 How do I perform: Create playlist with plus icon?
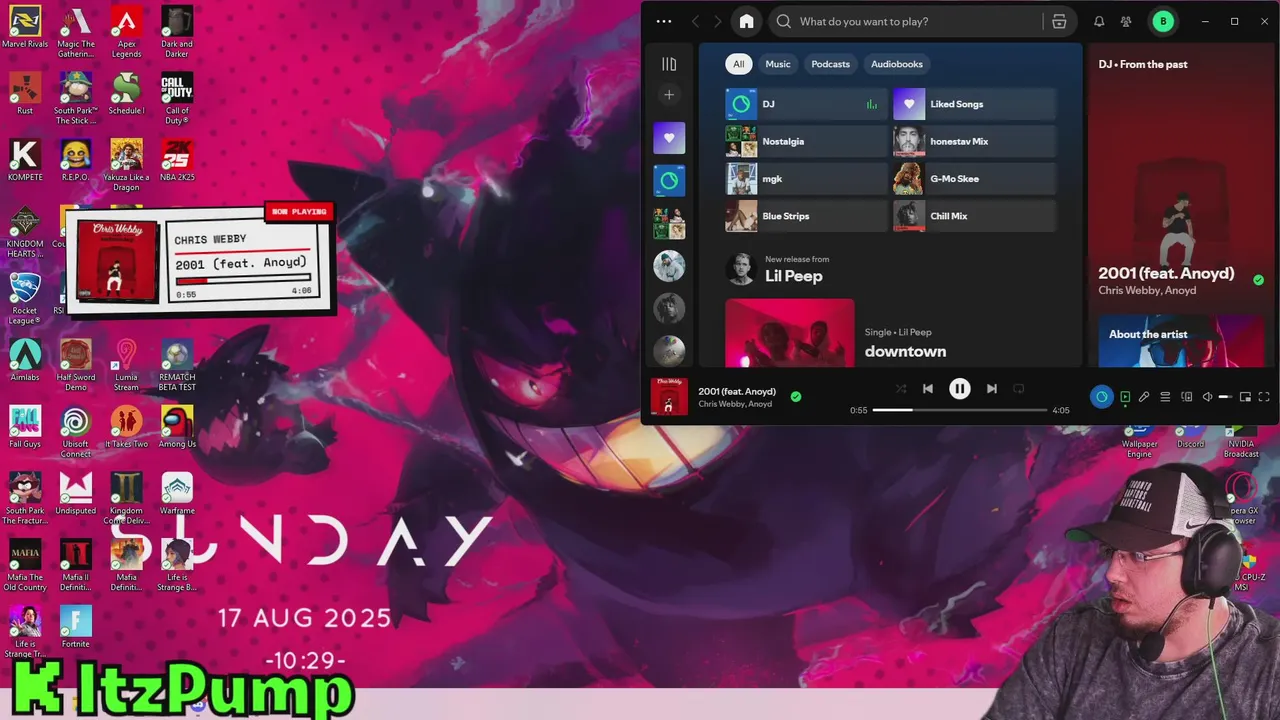tap(669, 95)
